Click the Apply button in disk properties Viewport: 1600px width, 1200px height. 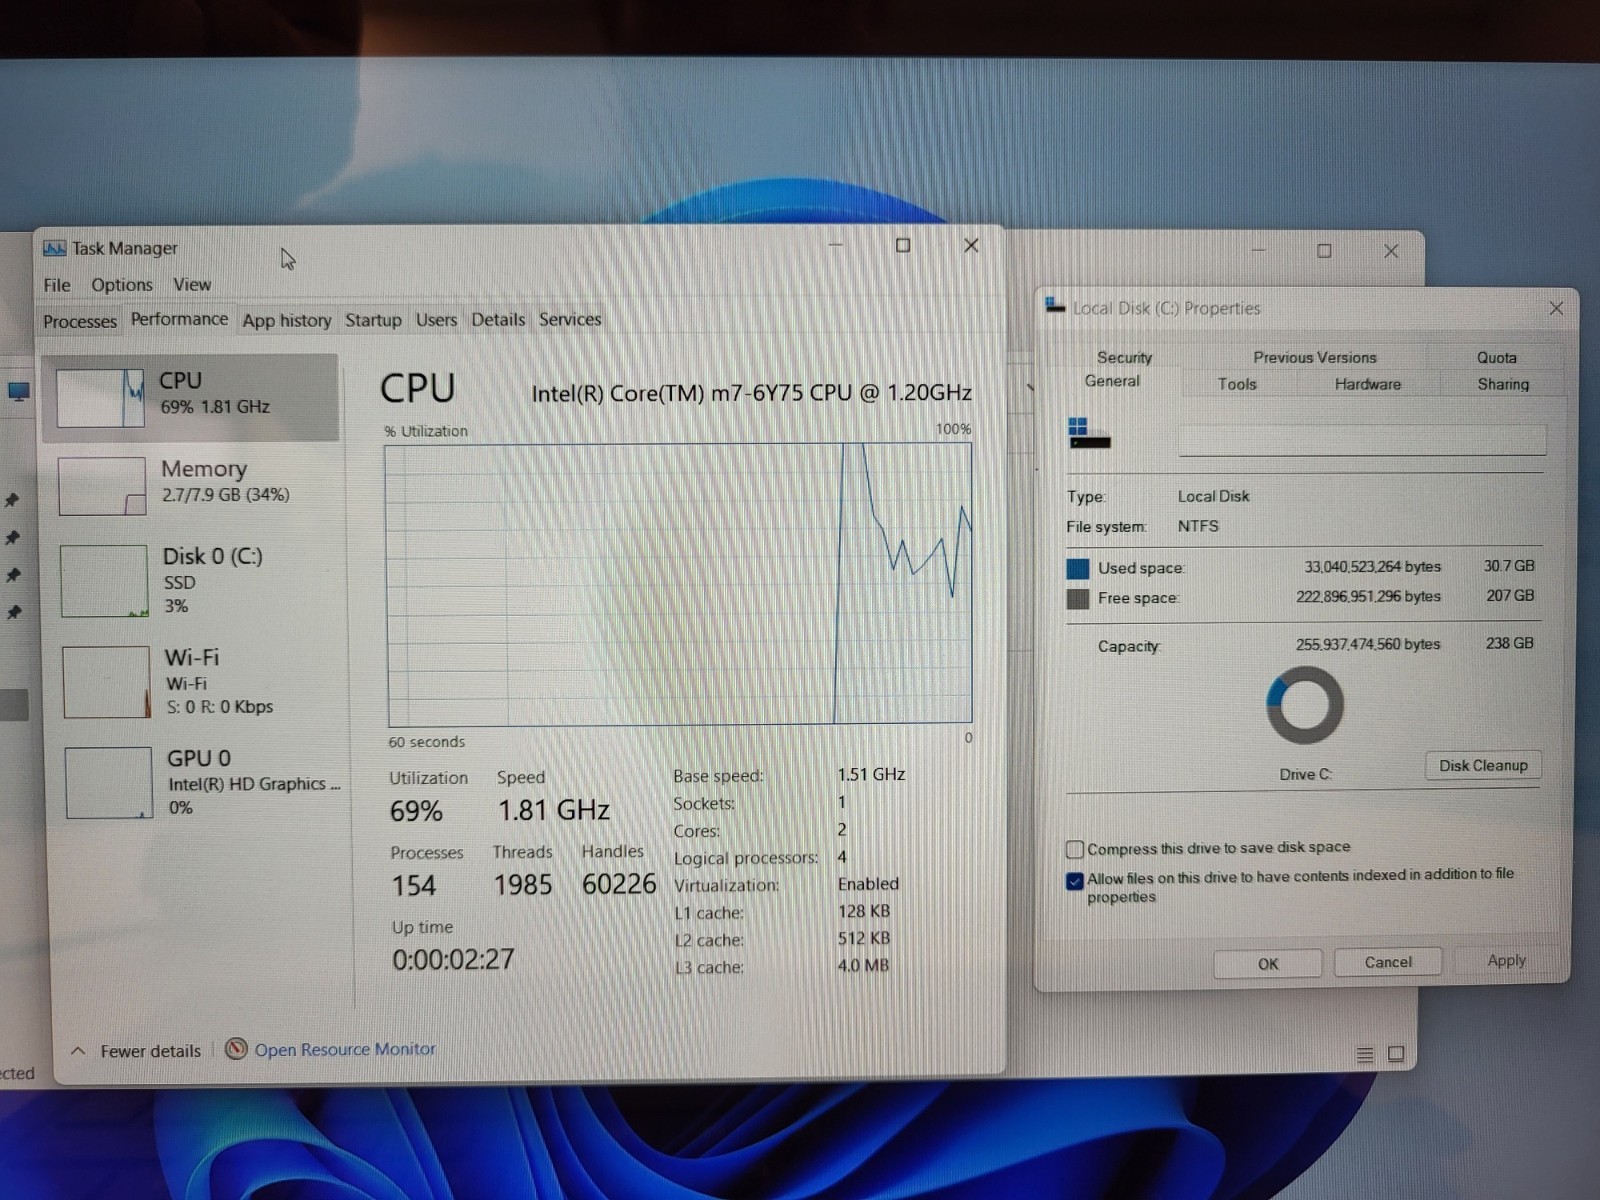1506,960
